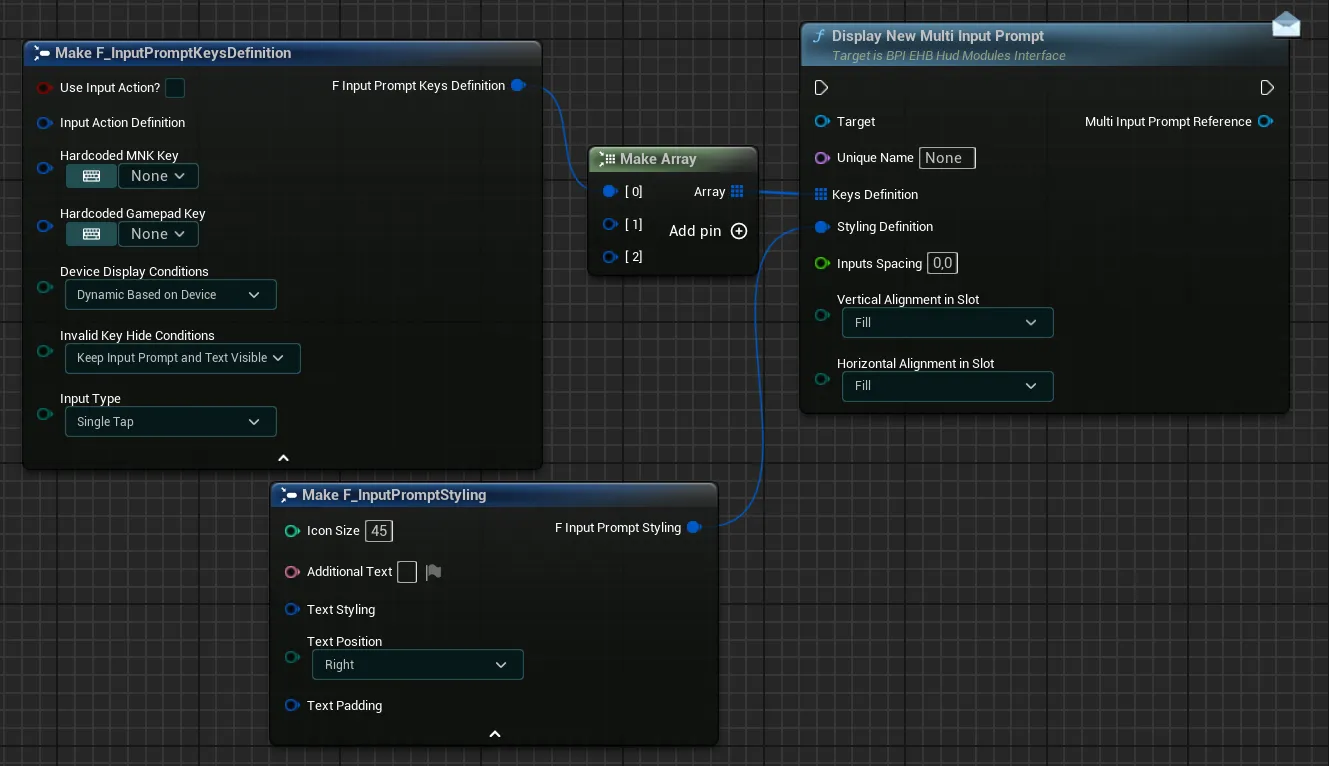Enable the Use Input Action? checkbox
The image size is (1329, 766).
[175, 88]
